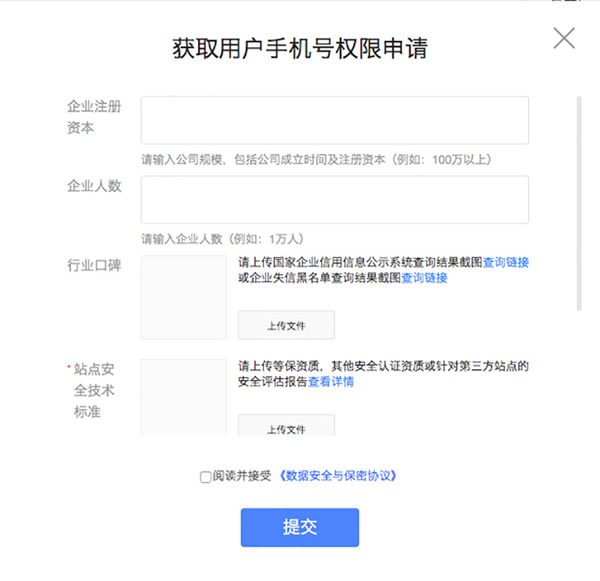Click the 企业人数 field label
The image size is (600, 581).
click(94, 186)
